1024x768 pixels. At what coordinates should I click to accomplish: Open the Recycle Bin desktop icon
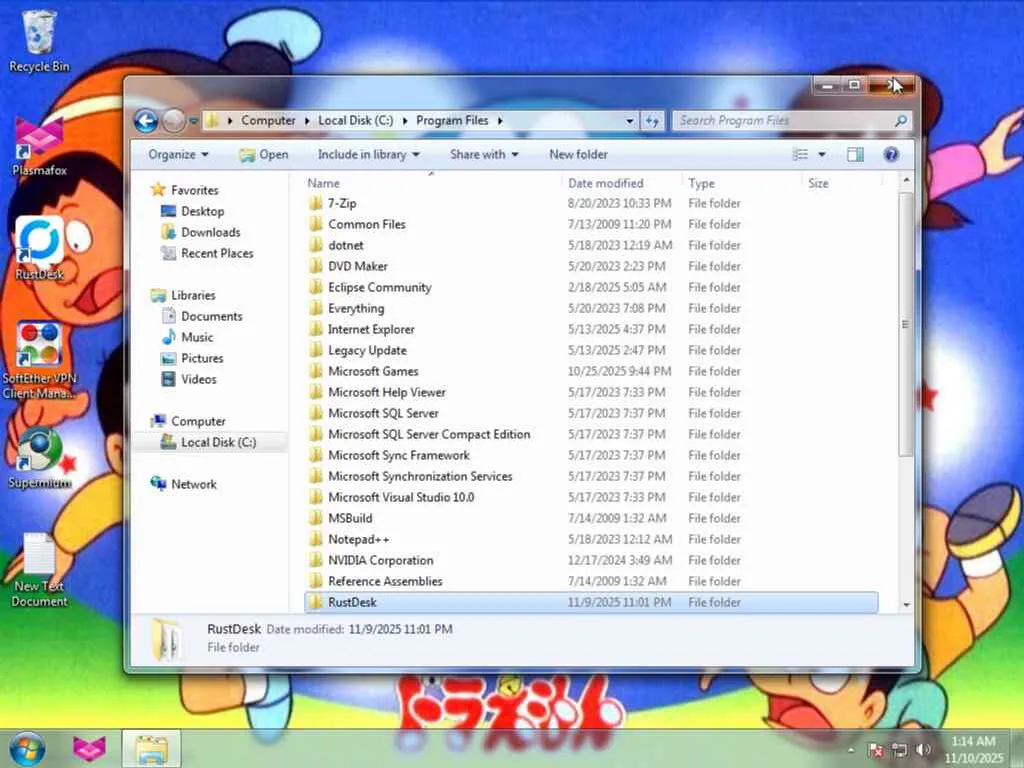click(x=39, y=40)
